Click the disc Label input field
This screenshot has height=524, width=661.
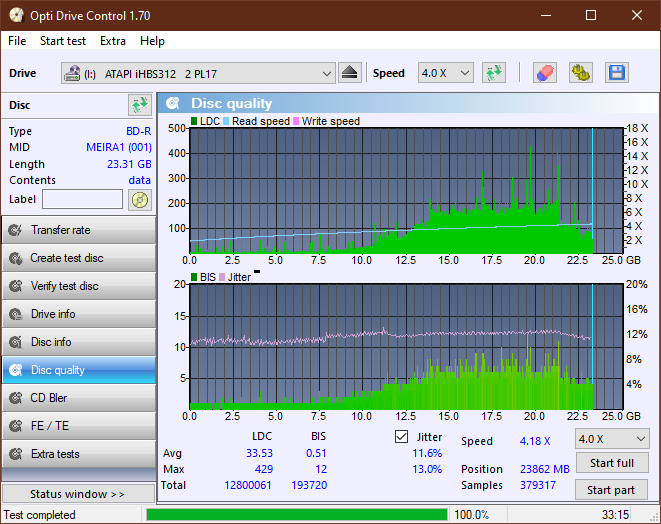(83, 199)
